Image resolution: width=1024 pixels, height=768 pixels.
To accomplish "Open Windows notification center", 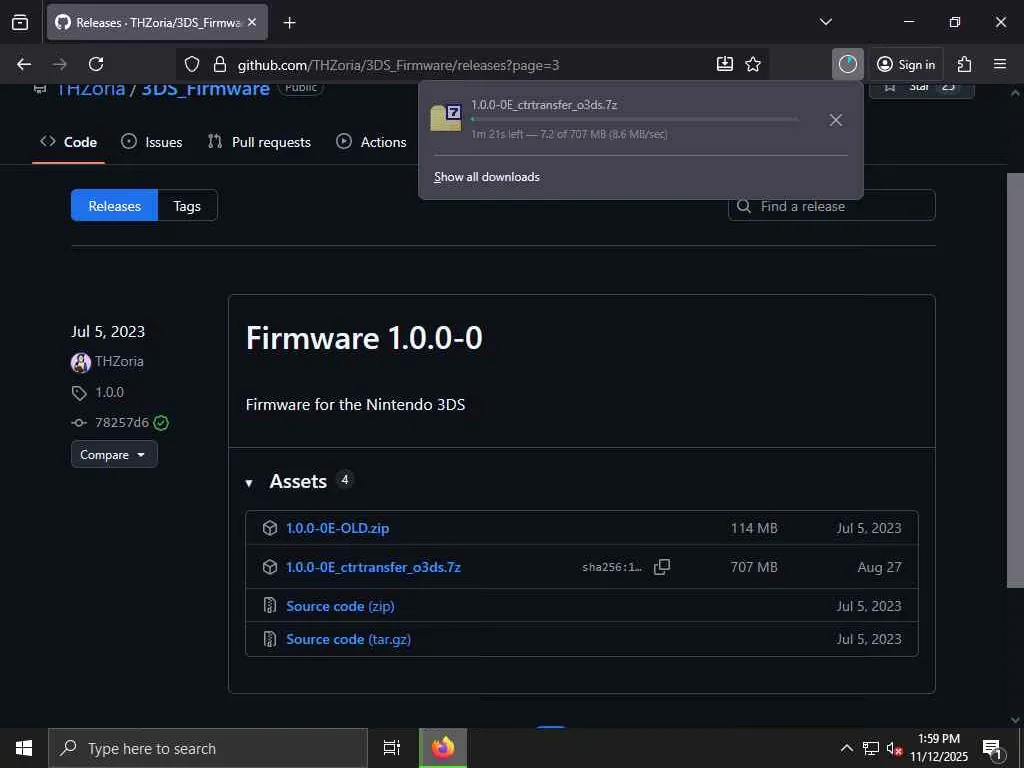I will coord(992,748).
